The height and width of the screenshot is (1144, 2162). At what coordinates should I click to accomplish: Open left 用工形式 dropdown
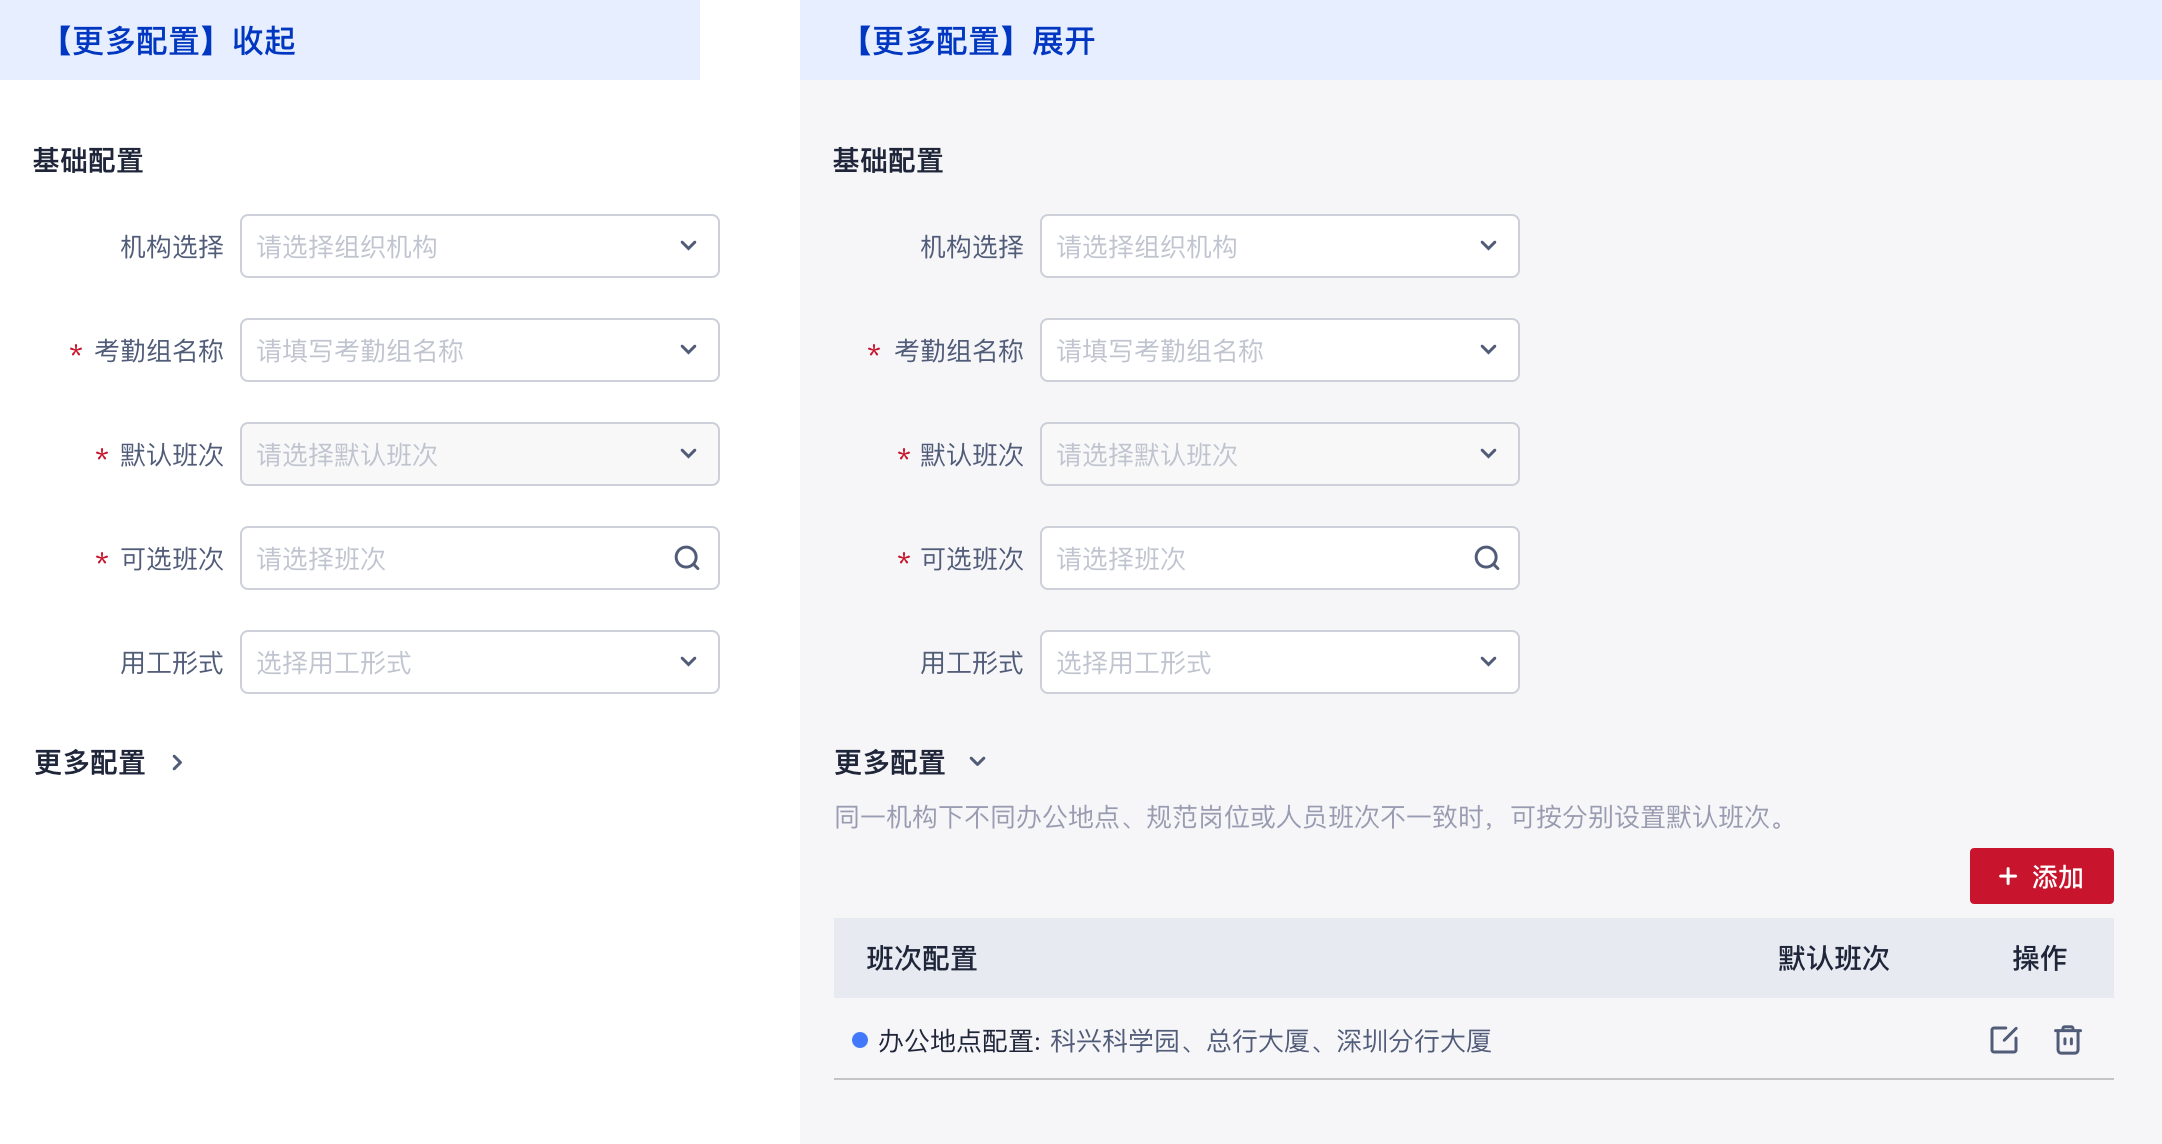[480, 662]
